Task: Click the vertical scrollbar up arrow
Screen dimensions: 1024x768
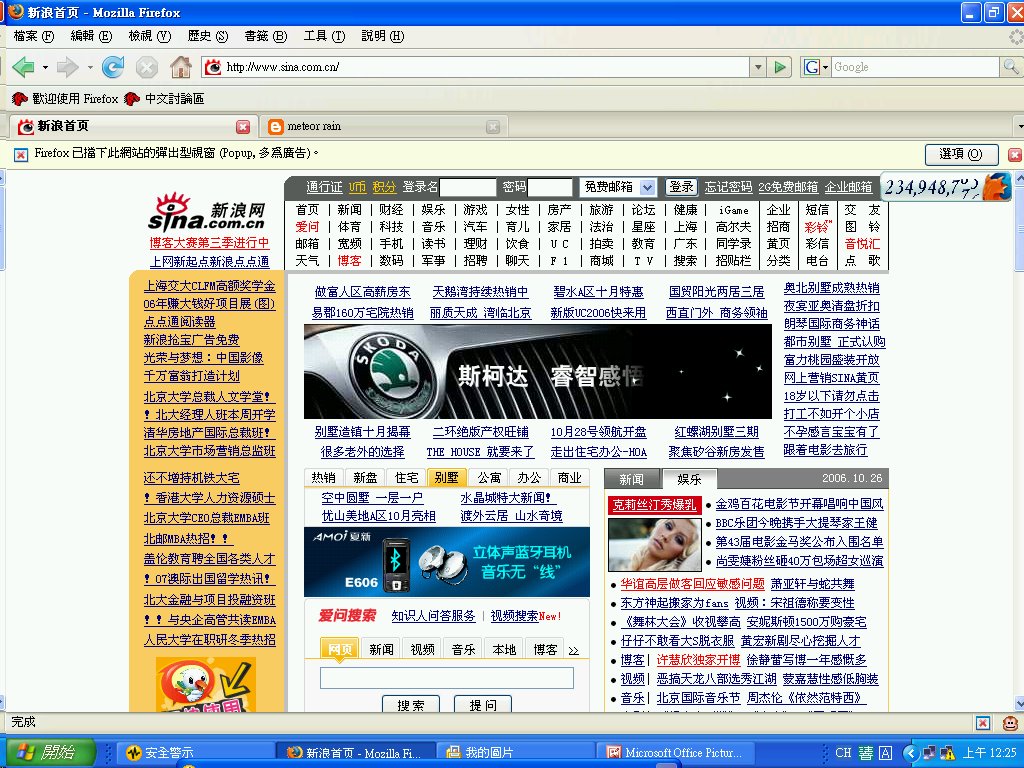Action: pyautogui.click(x=1019, y=178)
